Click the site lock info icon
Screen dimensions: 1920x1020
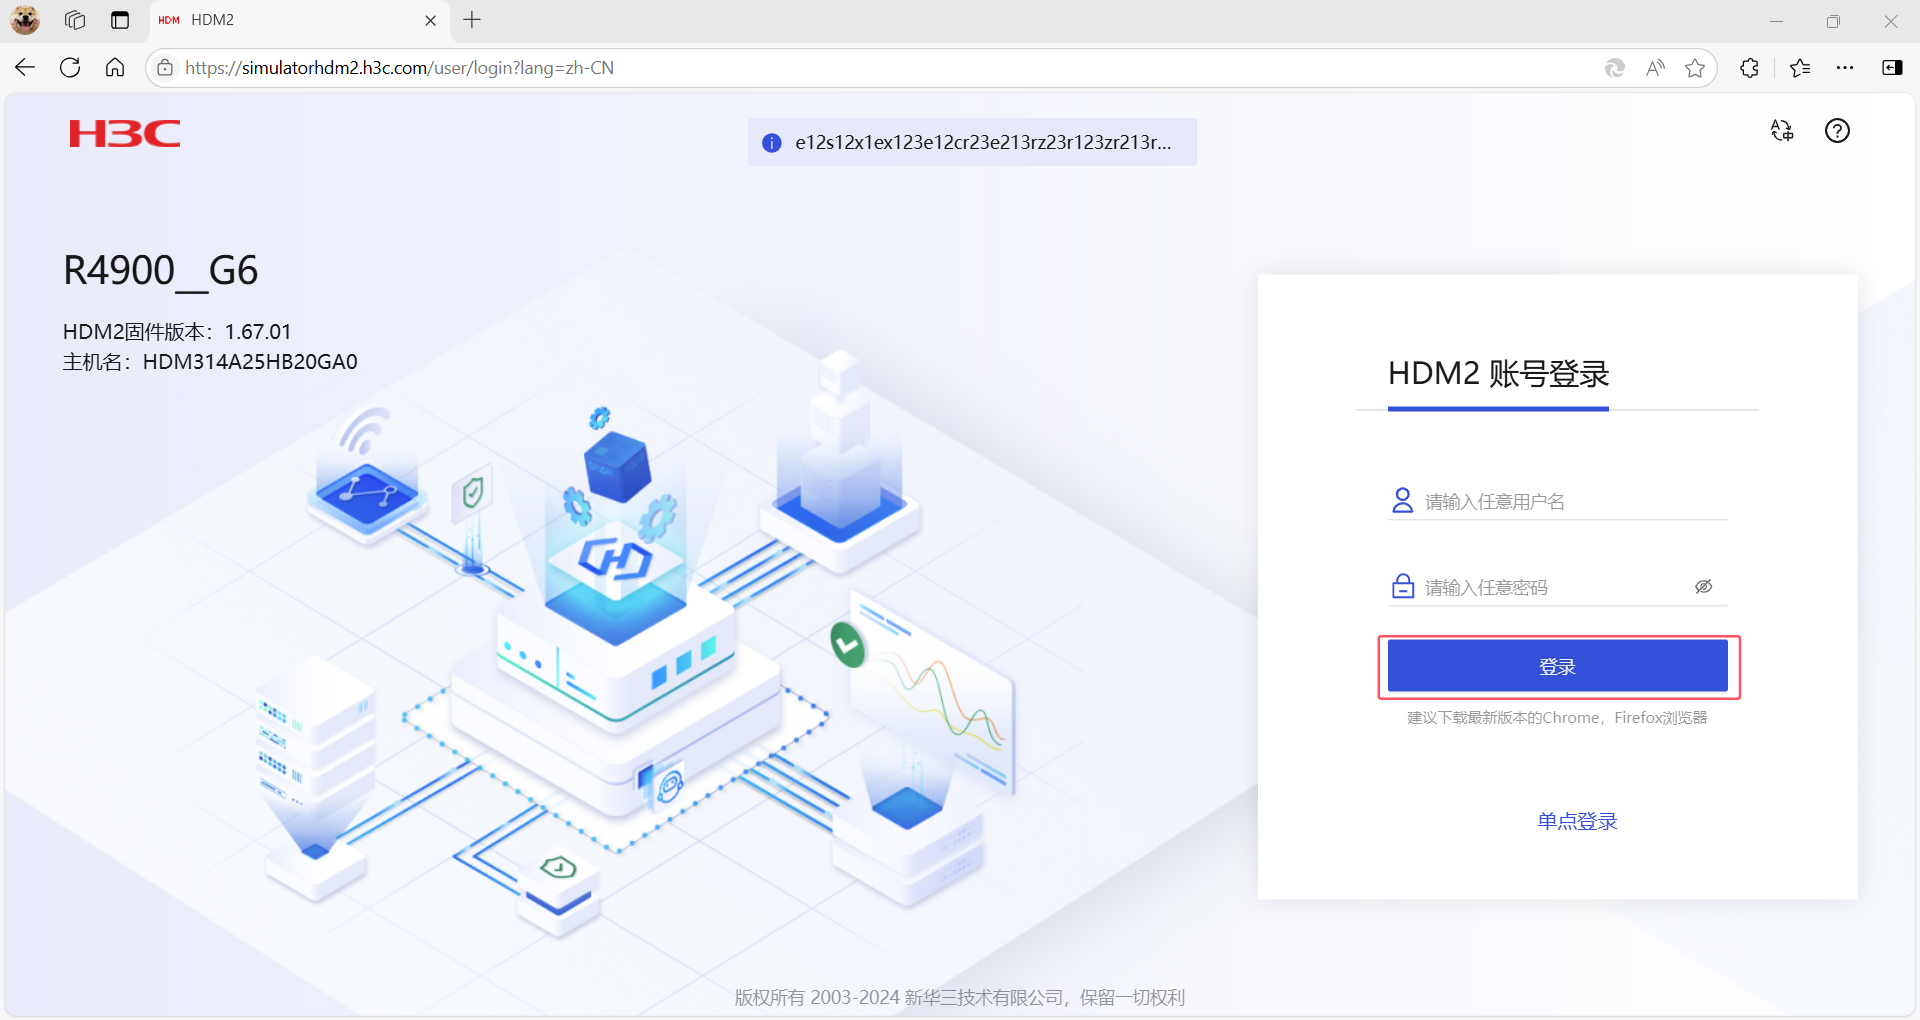pos(165,68)
